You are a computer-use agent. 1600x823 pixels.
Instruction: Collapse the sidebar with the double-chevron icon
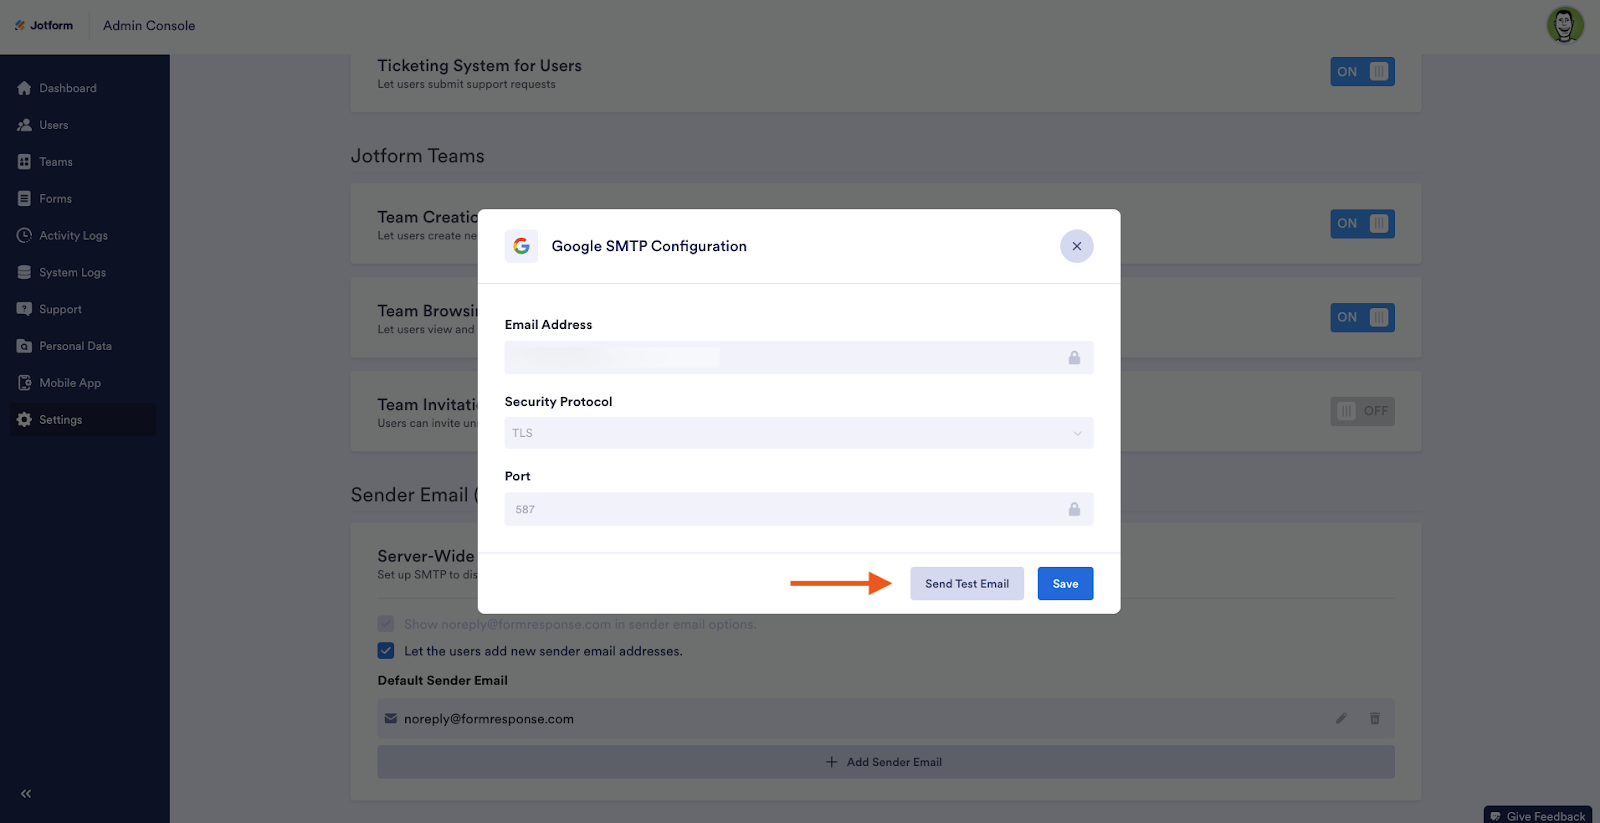pos(26,794)
